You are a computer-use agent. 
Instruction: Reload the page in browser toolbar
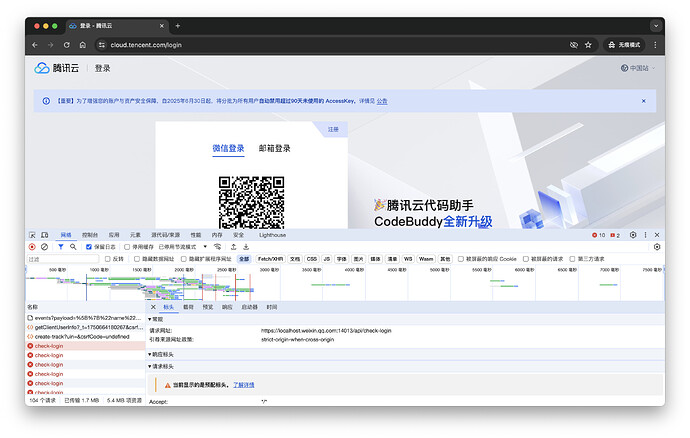pyautogui.click(x=66, y=45)
